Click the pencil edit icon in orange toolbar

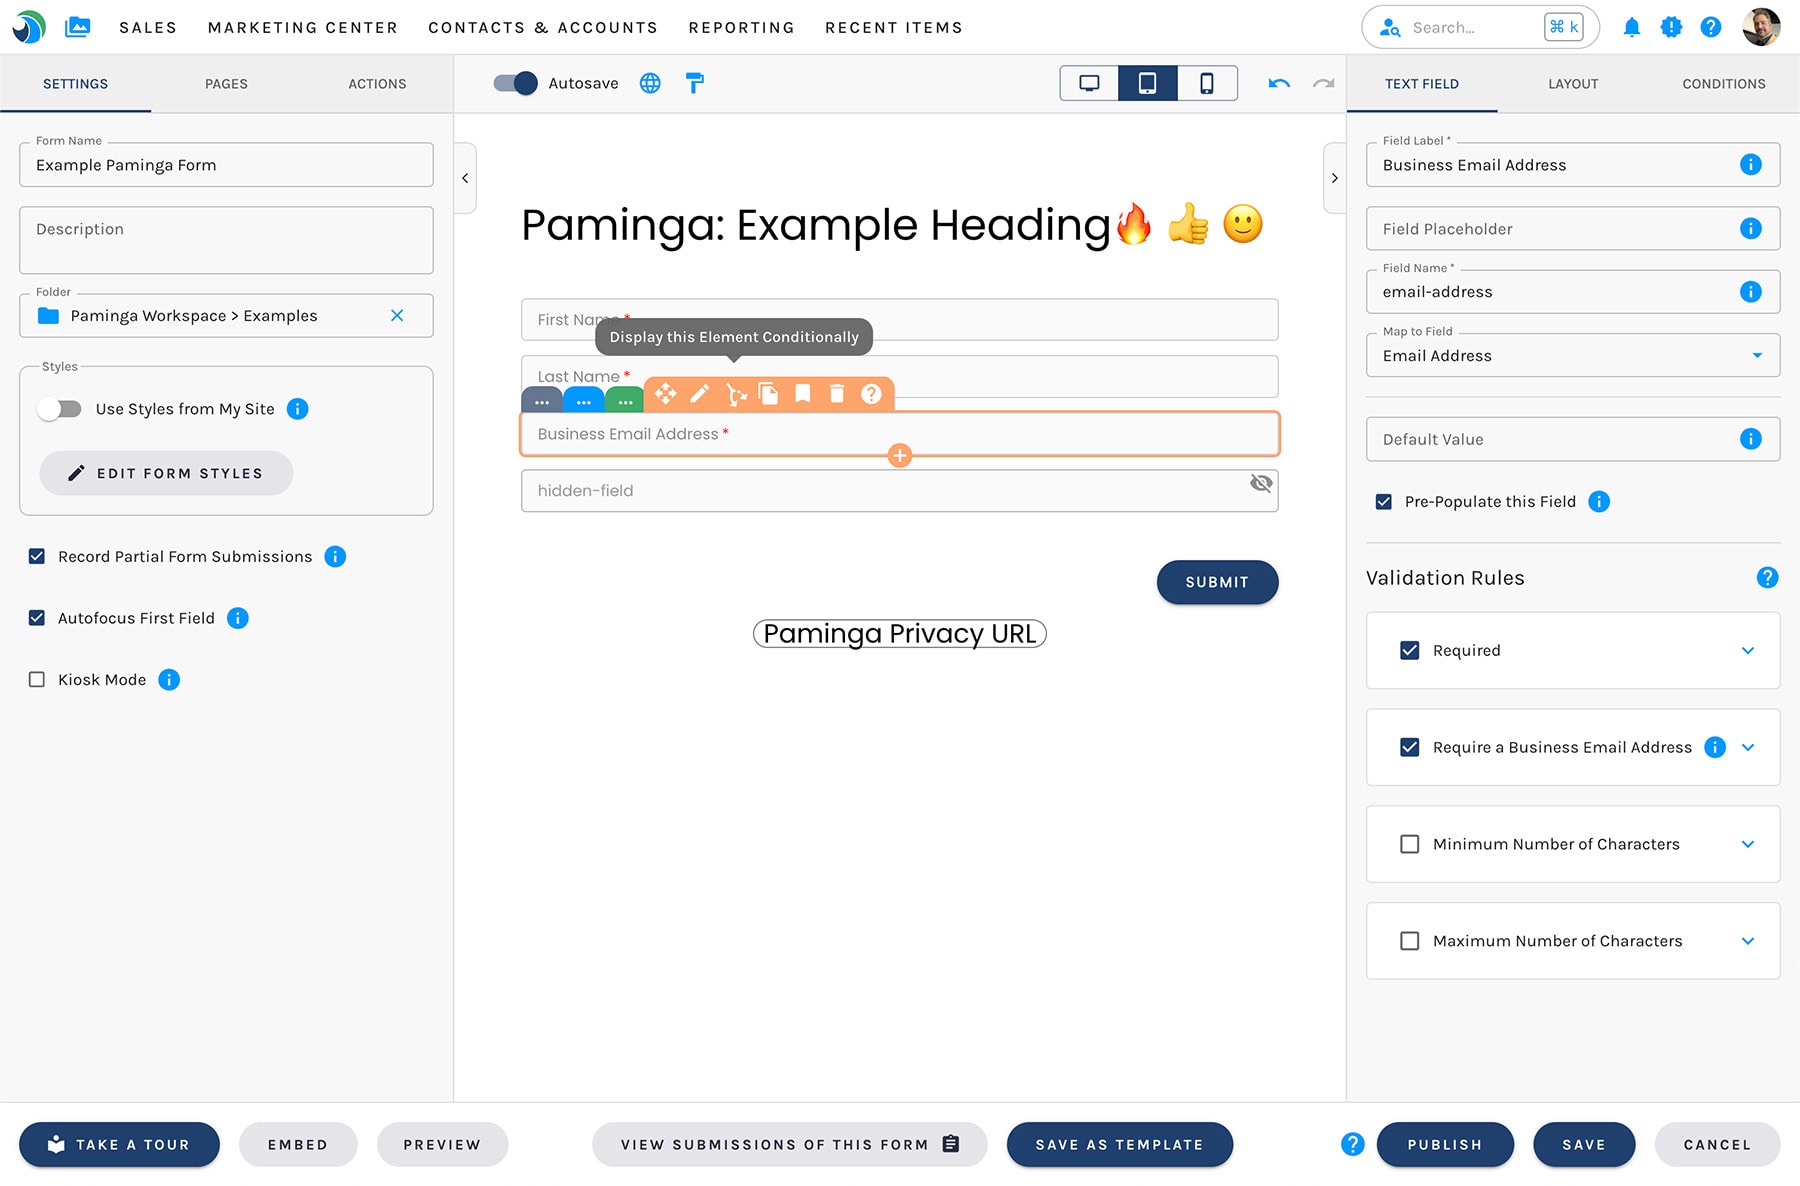coord(700,394)
